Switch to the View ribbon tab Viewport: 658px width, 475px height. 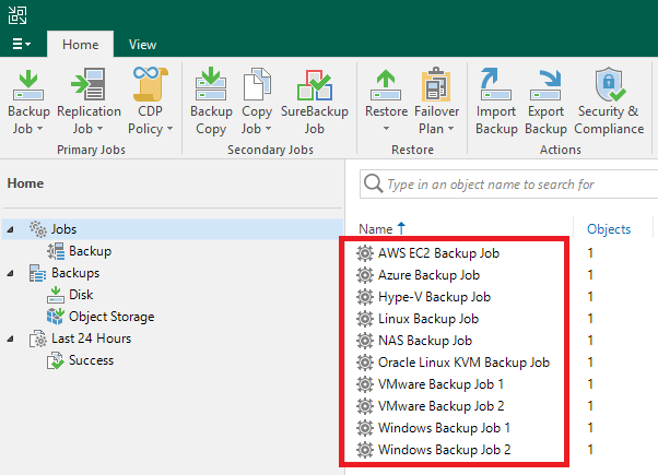(x=142, y=44)
